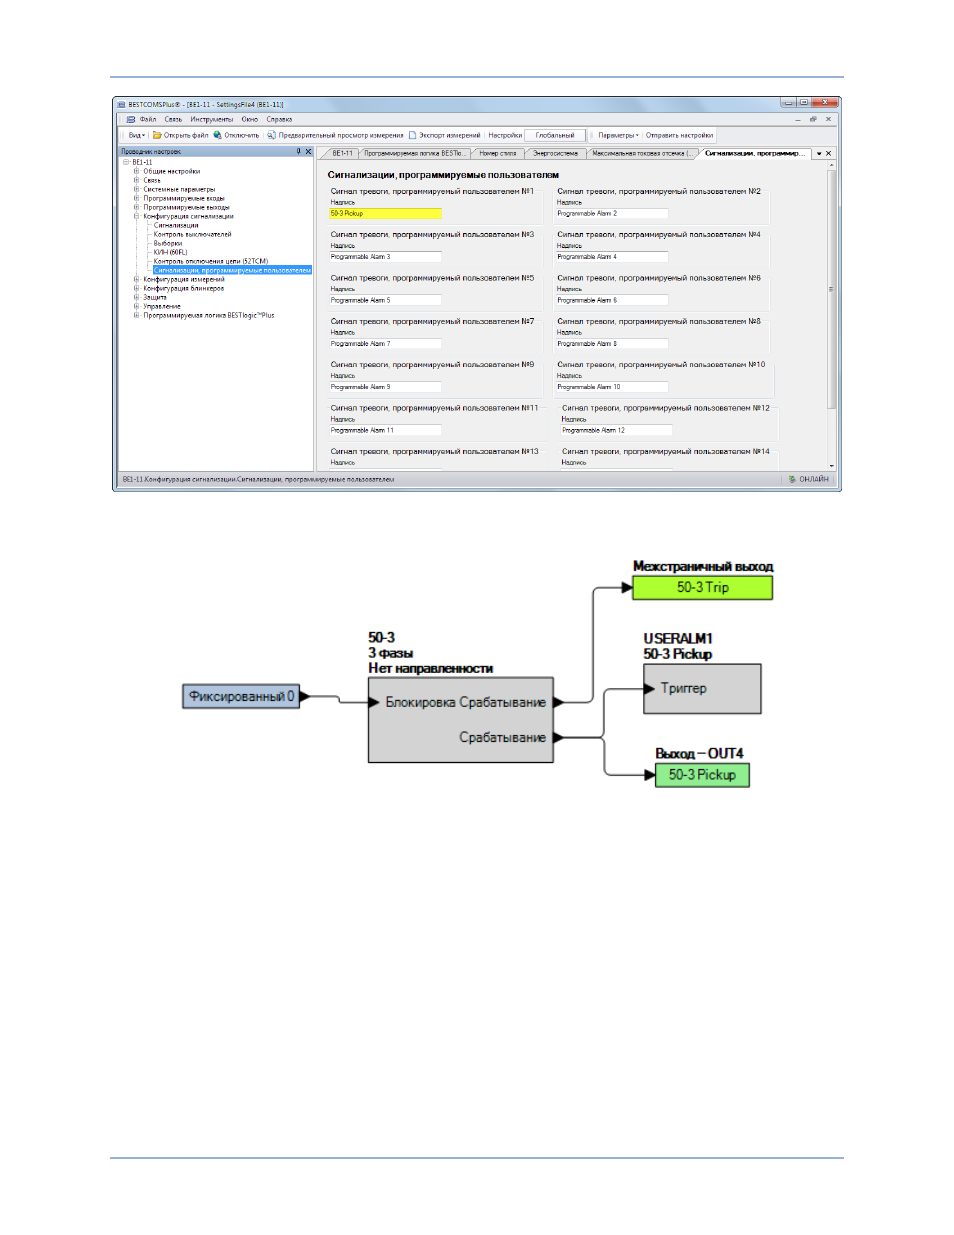This screenshot has height=1235, width=954.
Task: Click the Programmable Alarm 2 field
Action: coord(612,213)
